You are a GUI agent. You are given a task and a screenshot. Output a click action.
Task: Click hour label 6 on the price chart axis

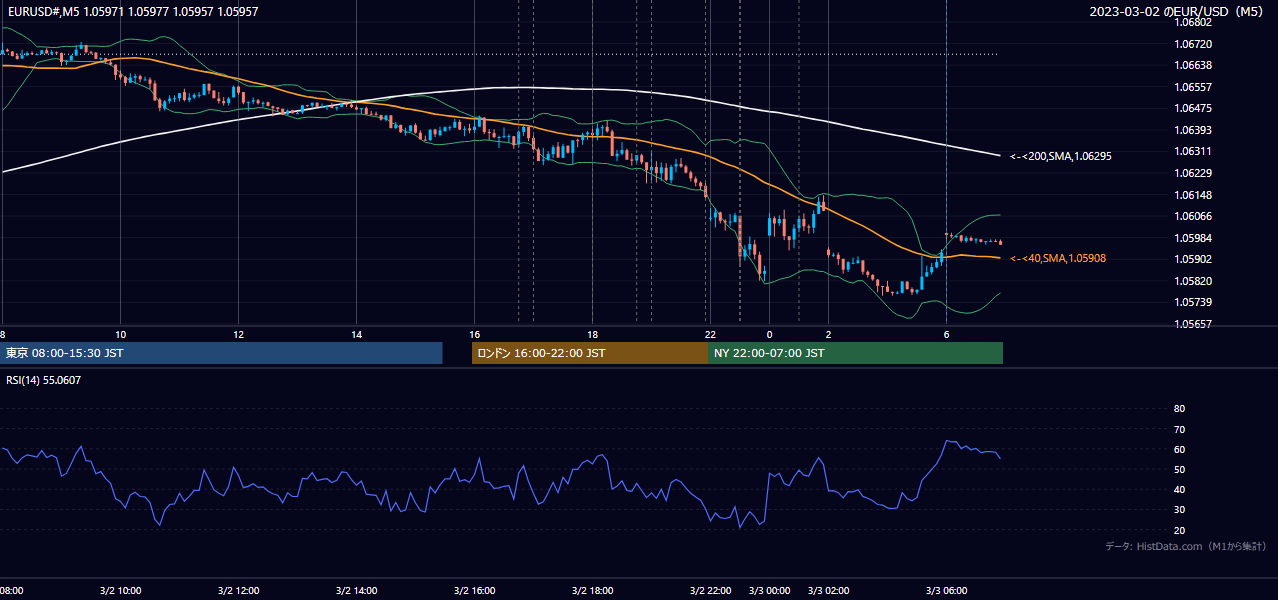[947, 334]
